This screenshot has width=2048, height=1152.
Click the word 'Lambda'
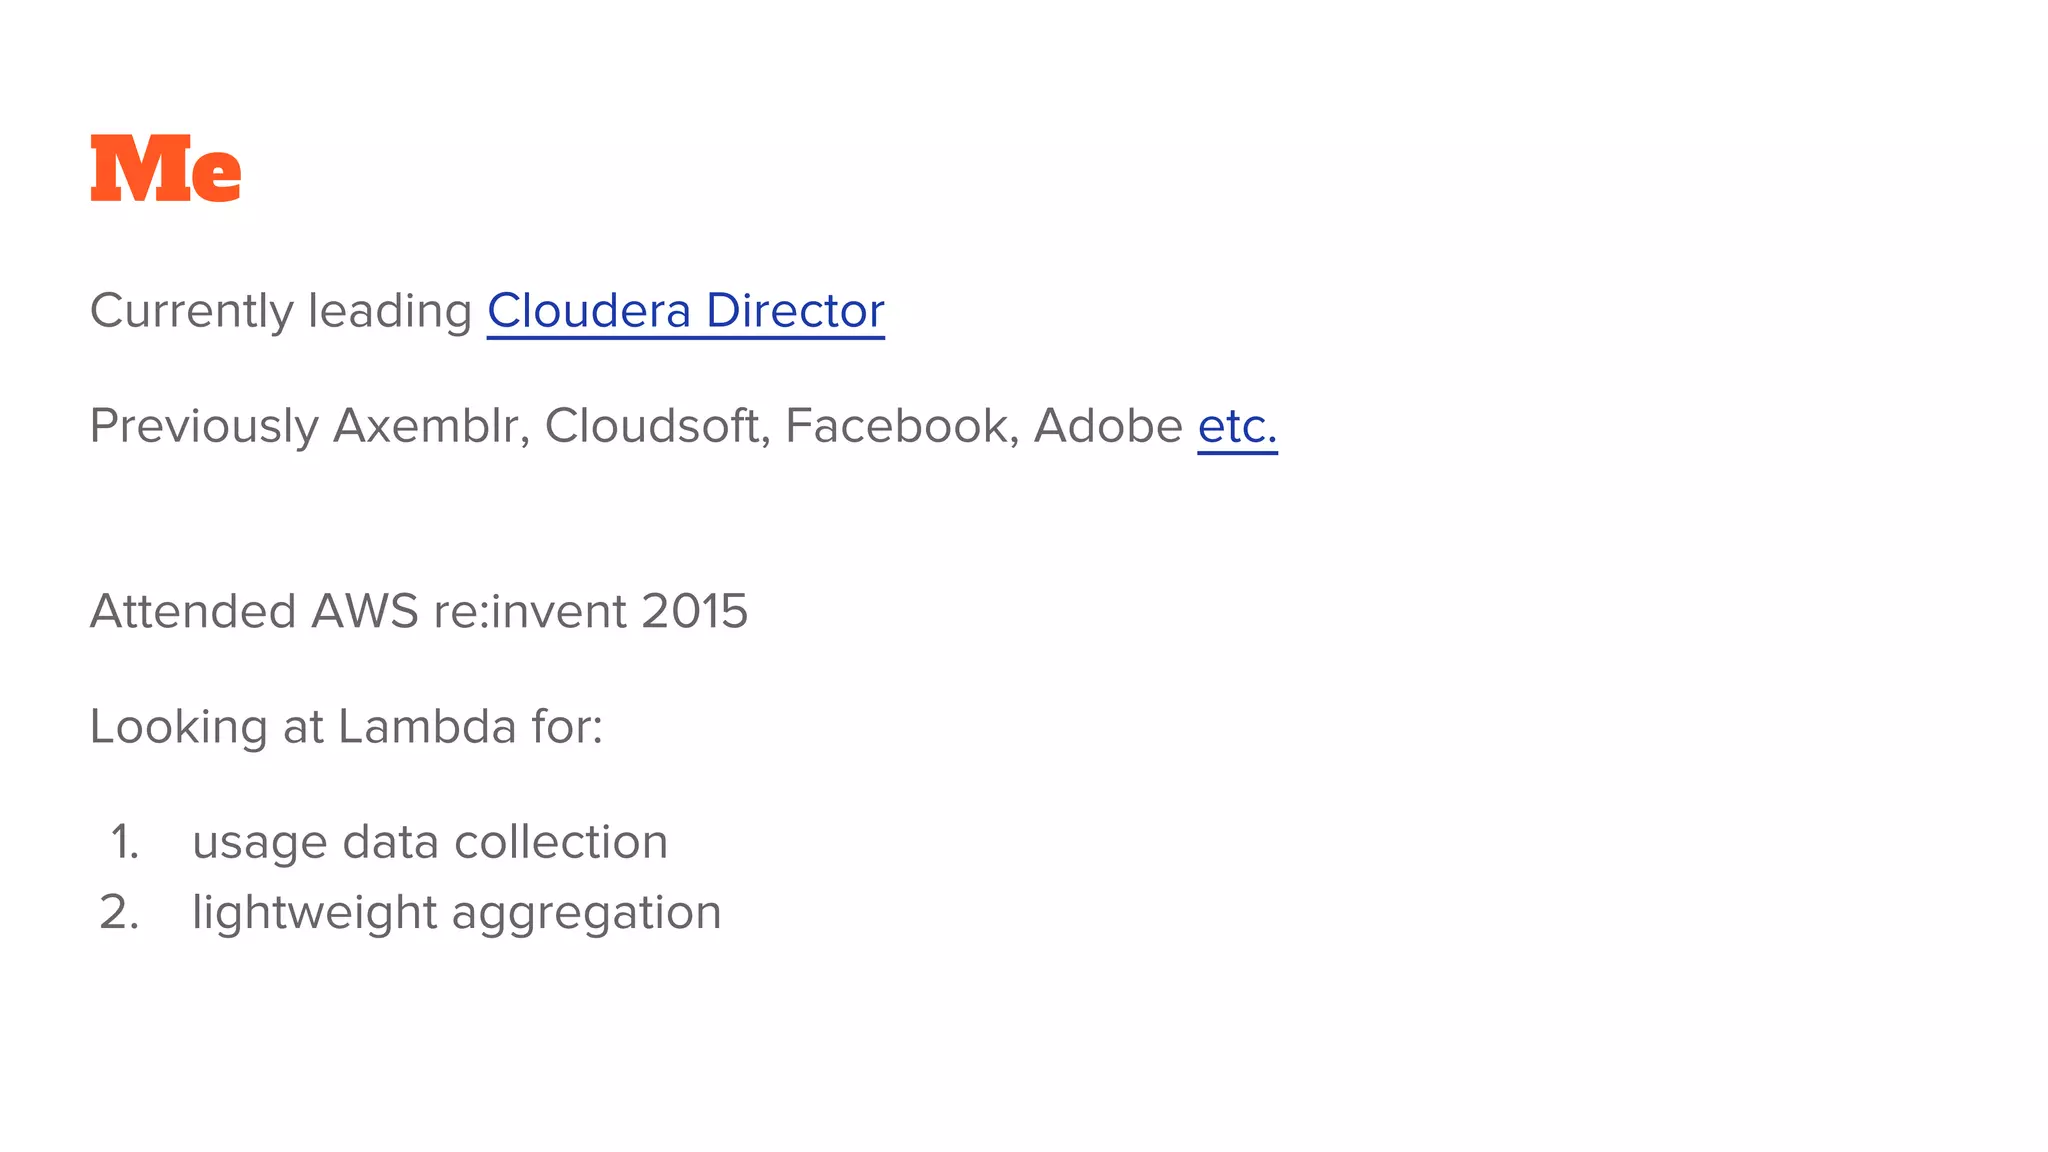coord(427,726)
